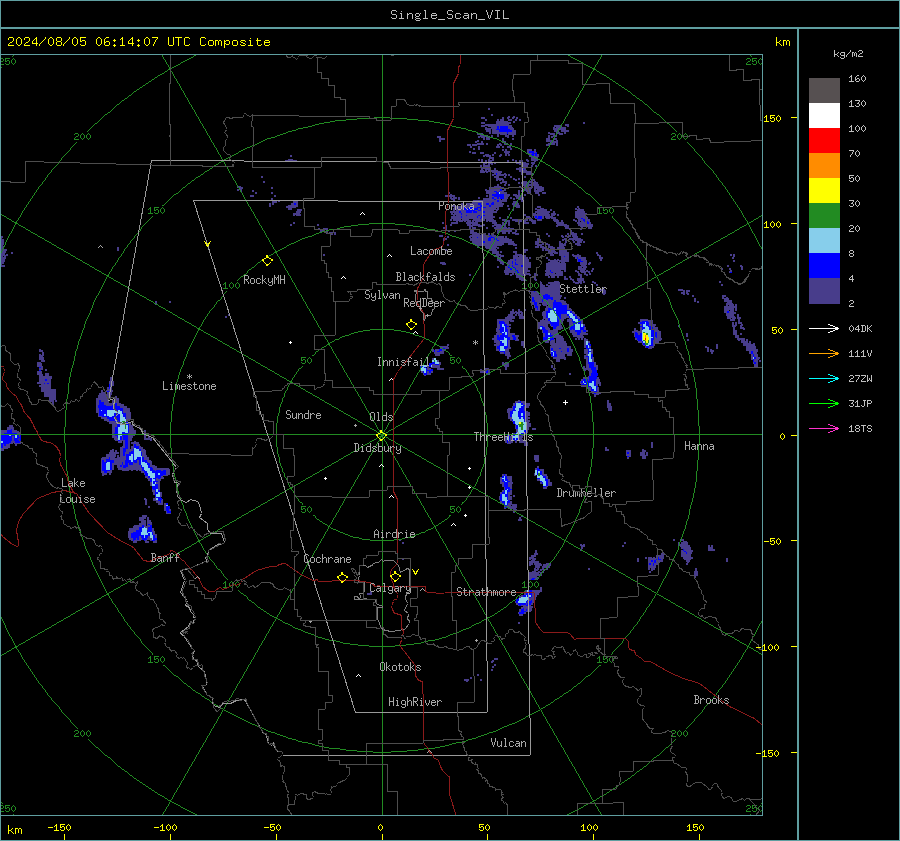
Task: Click the Single_Scan_VIL title text
Action: coord(449,15)
